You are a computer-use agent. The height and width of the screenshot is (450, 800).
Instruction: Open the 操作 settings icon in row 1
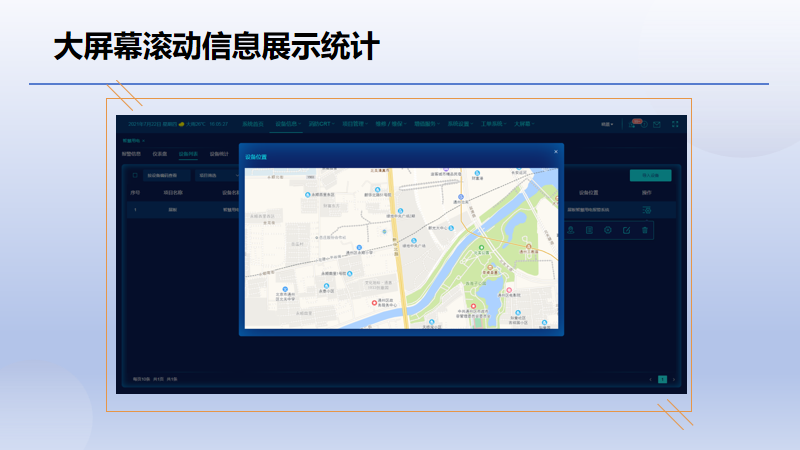(646, 210)
